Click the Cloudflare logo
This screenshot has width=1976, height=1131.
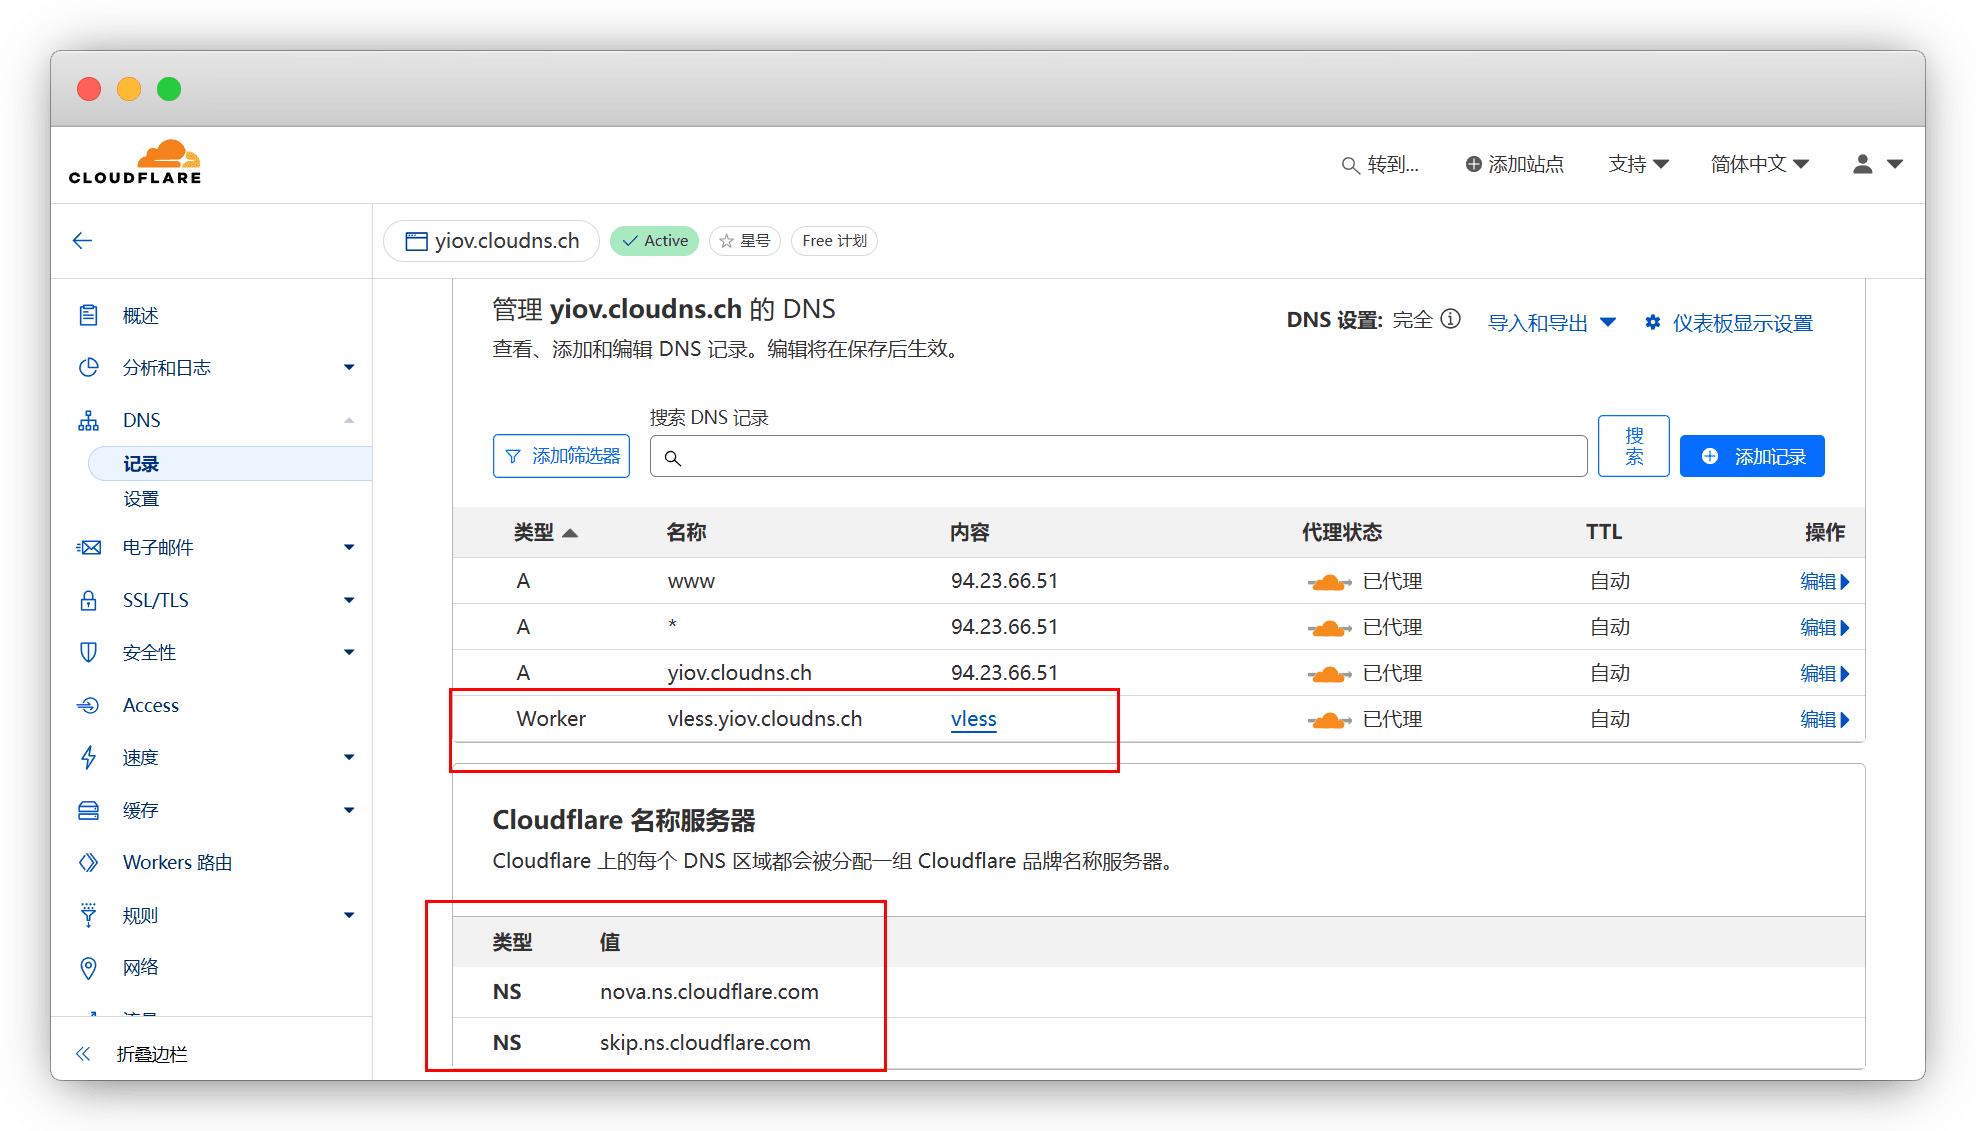pyautogui.click(x=135, y=163)
